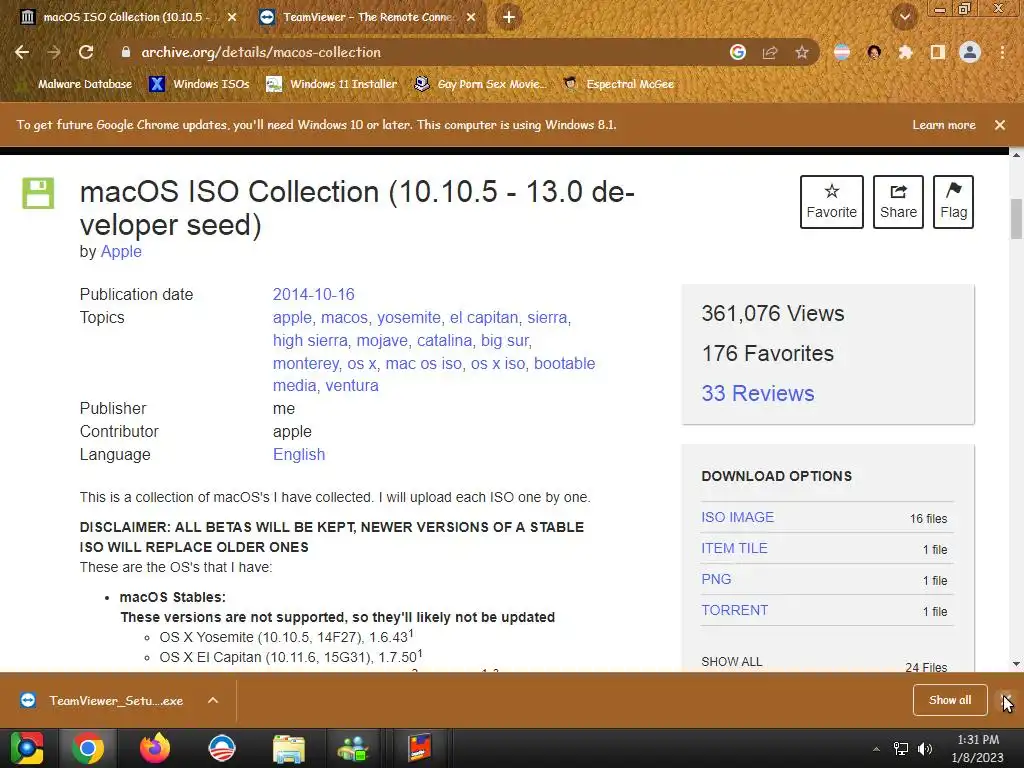Open the Espectral McGee bookmark
The width and height of the screenshot is (1024, 768).
point(618,84)
